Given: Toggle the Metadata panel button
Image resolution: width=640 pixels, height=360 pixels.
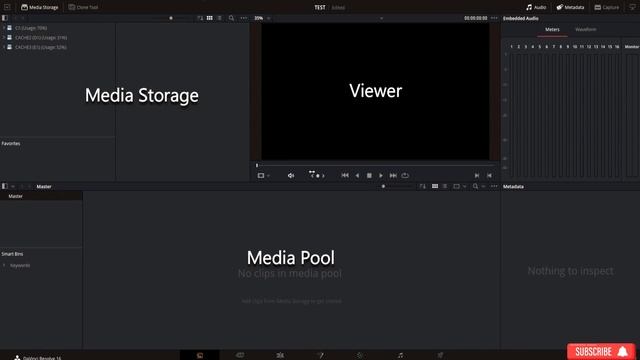Looking at the screenshot, I should click(570, 7).
